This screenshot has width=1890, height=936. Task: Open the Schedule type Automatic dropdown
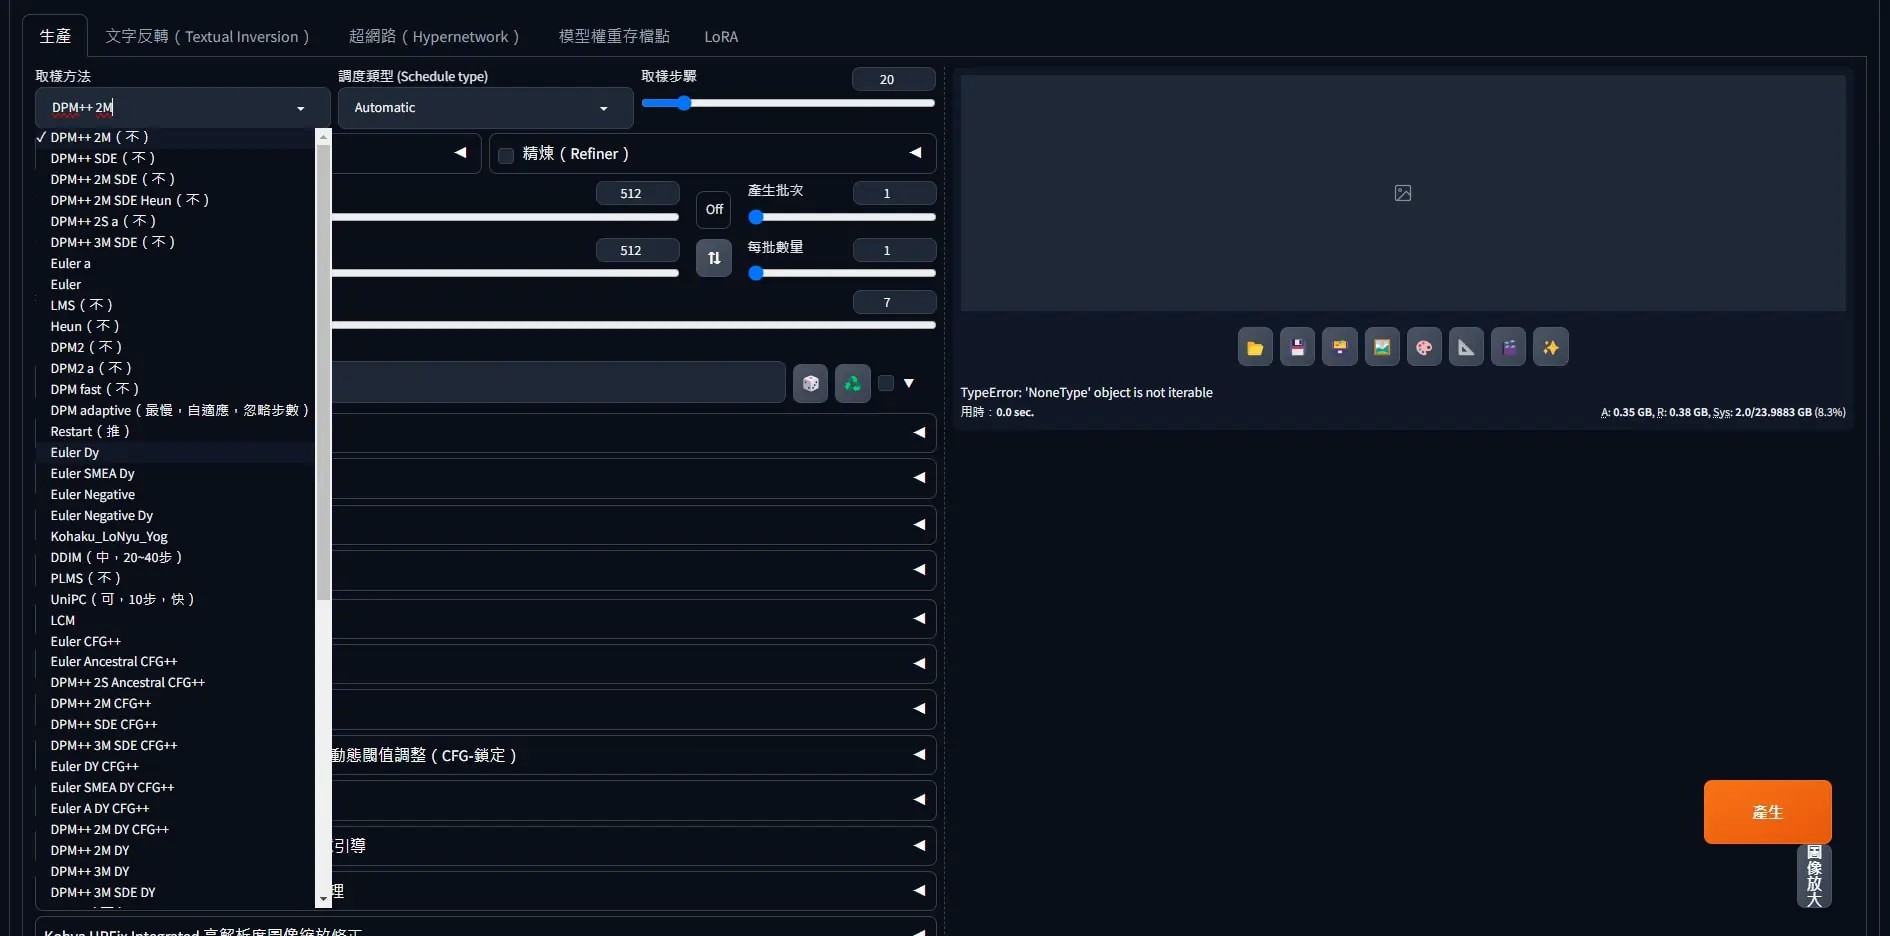click(485, 108)
